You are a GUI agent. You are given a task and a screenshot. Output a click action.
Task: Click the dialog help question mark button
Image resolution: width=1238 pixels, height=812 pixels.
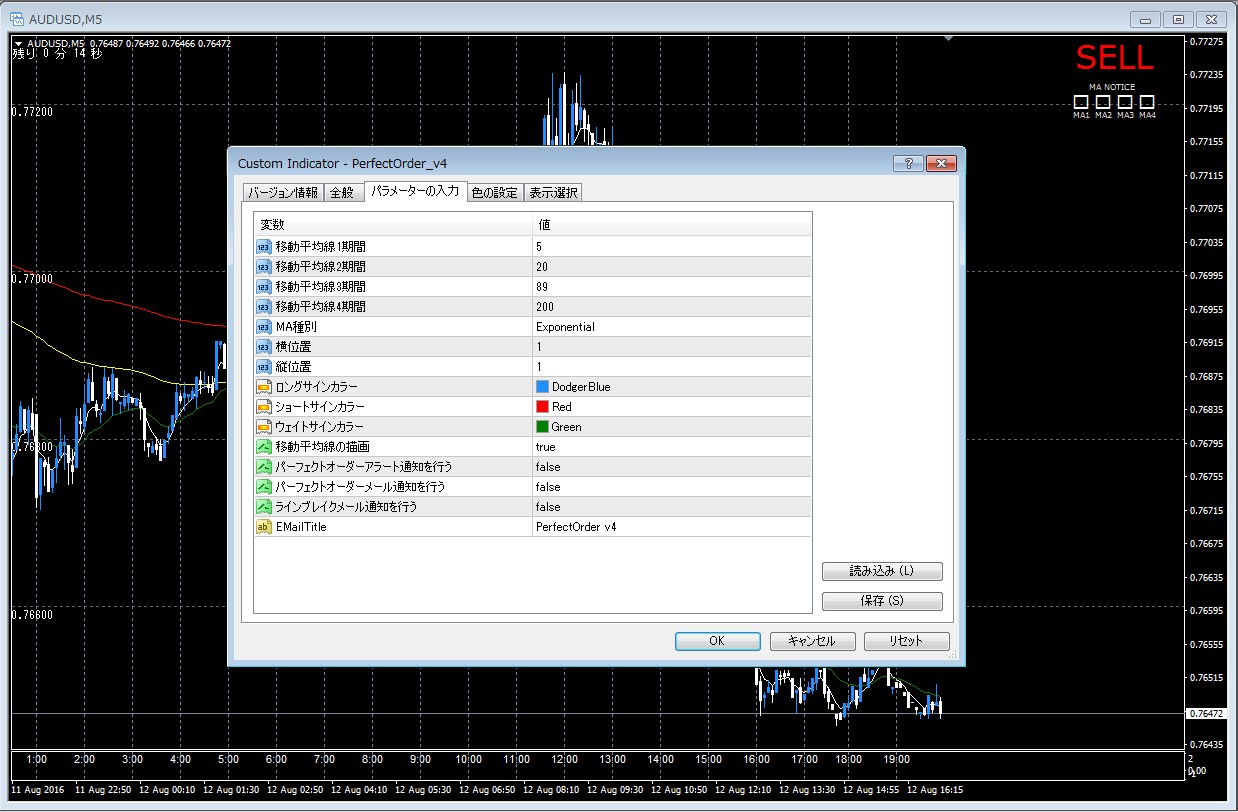click(907, 163)
